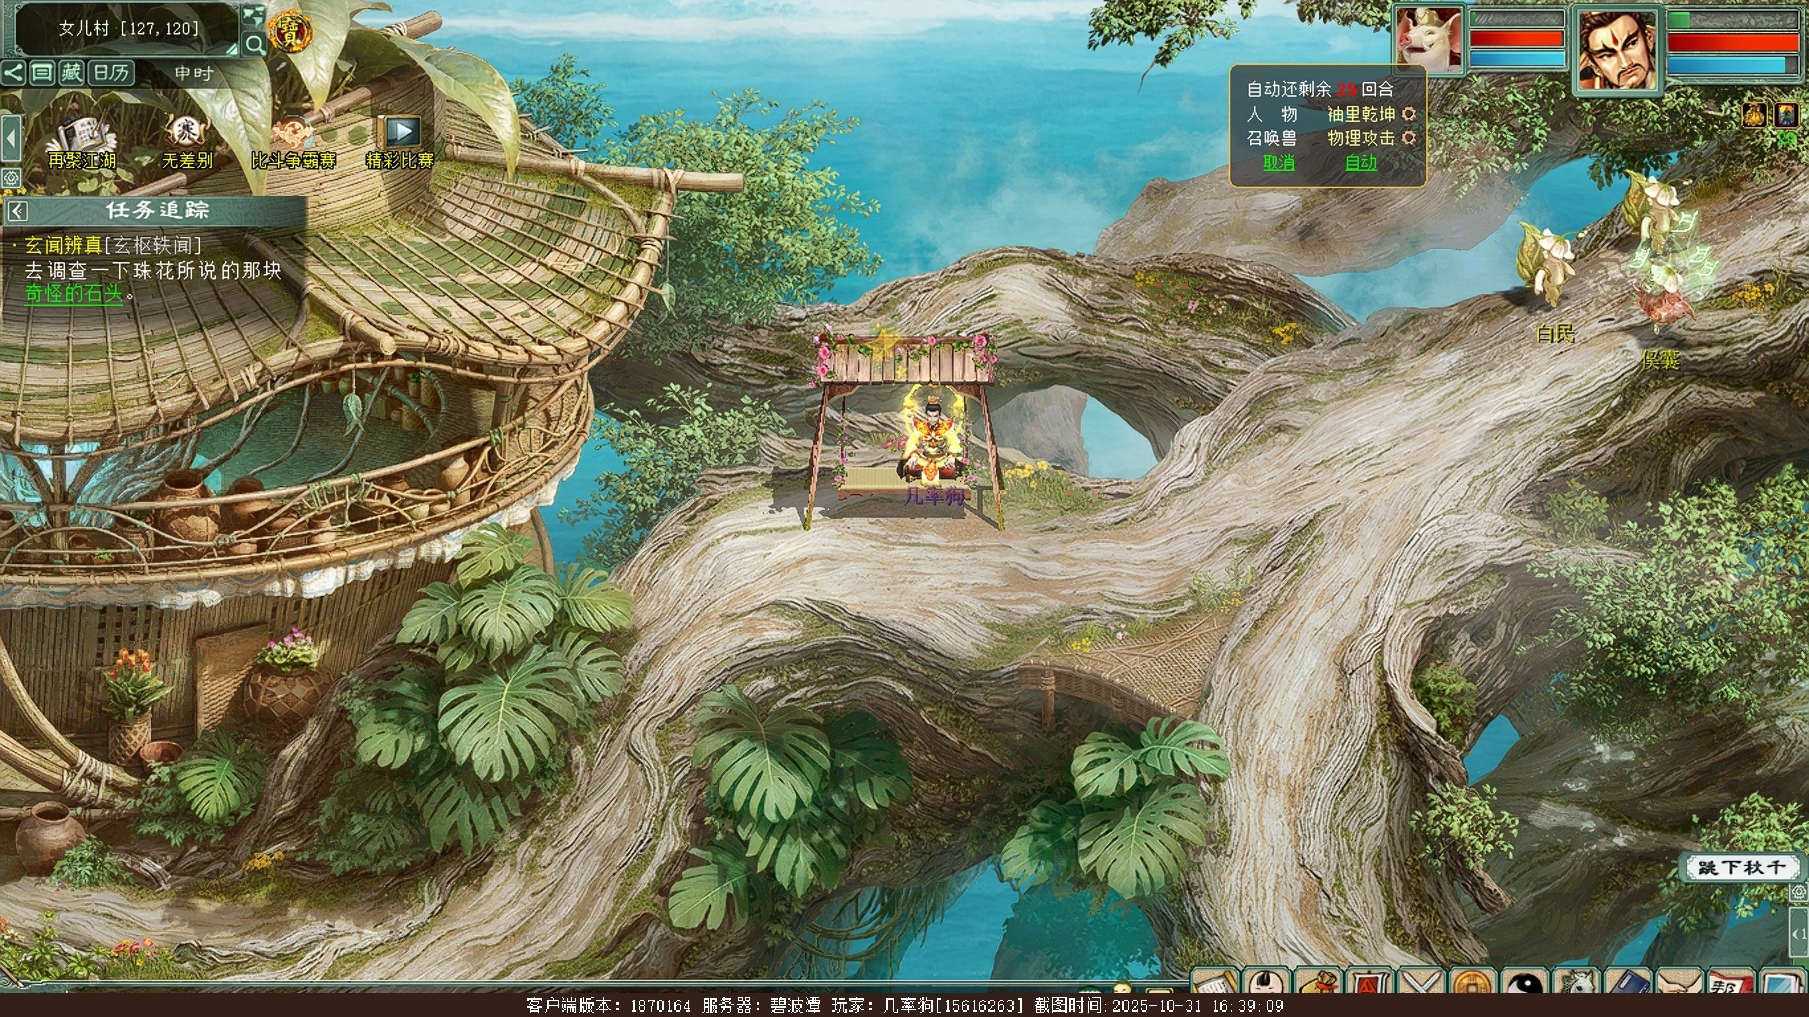Collapse the activity icon bar with left arrow
Viewport: 1809px width, 1017px height.
[11, 137]
